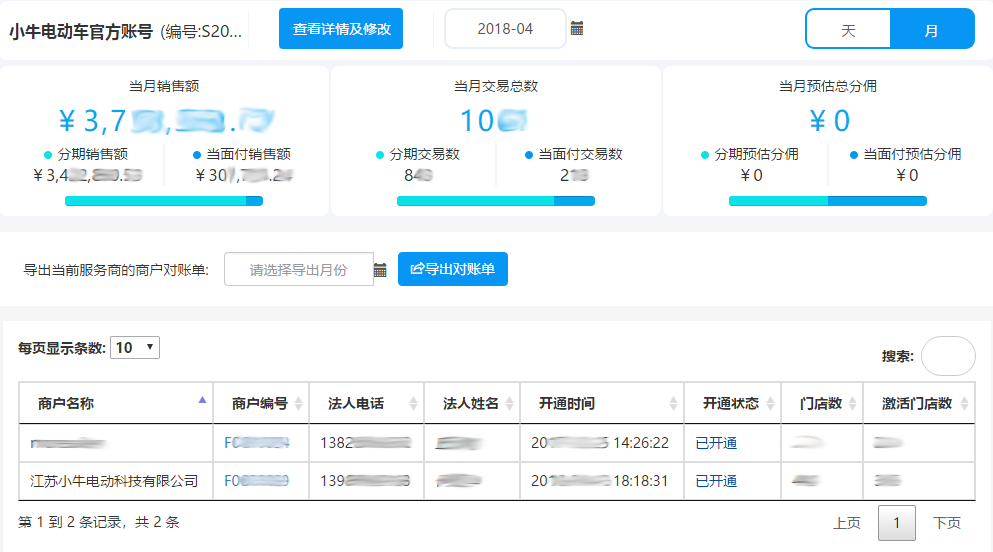
Task: Sort by the 商户名称 column header
Action: 116,403
